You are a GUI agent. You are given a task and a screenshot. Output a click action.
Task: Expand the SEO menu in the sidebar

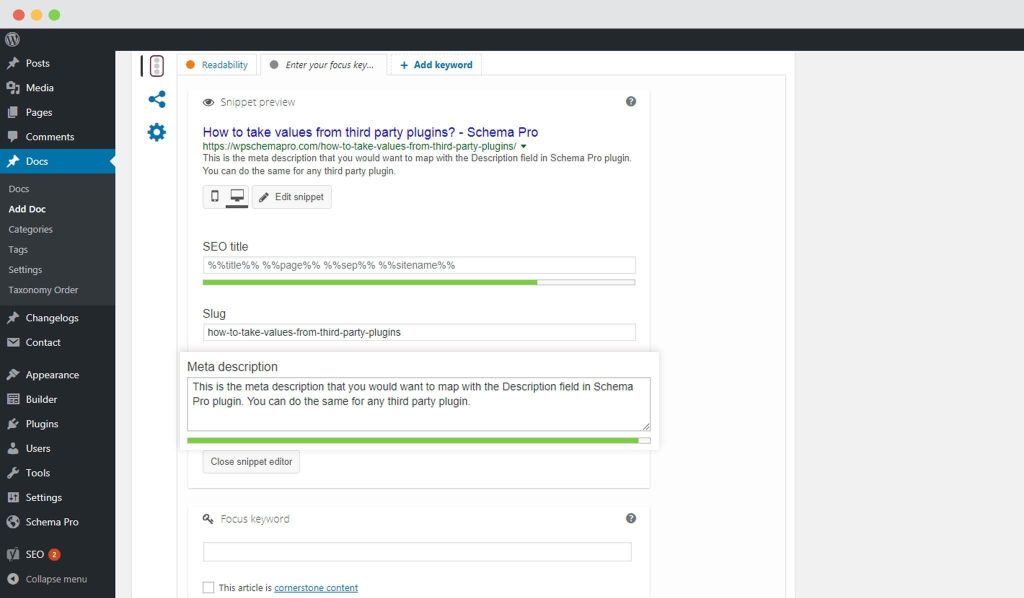[x=33, y=554]
